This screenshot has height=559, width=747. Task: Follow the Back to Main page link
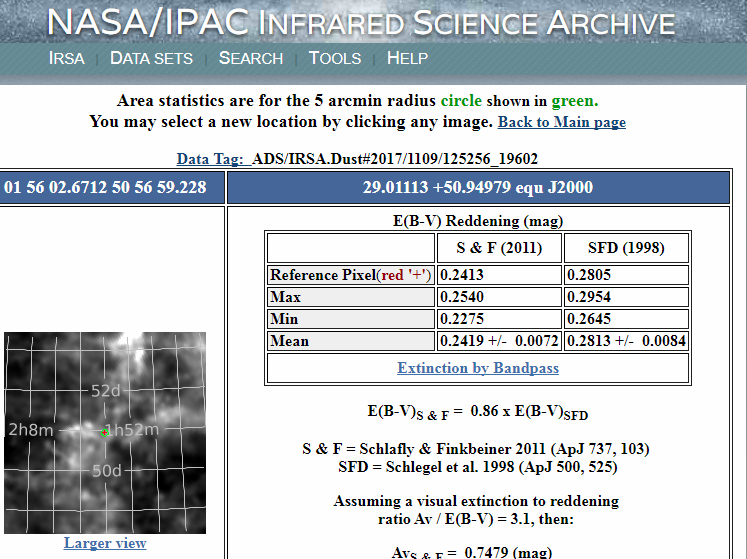tap(562, 122)
